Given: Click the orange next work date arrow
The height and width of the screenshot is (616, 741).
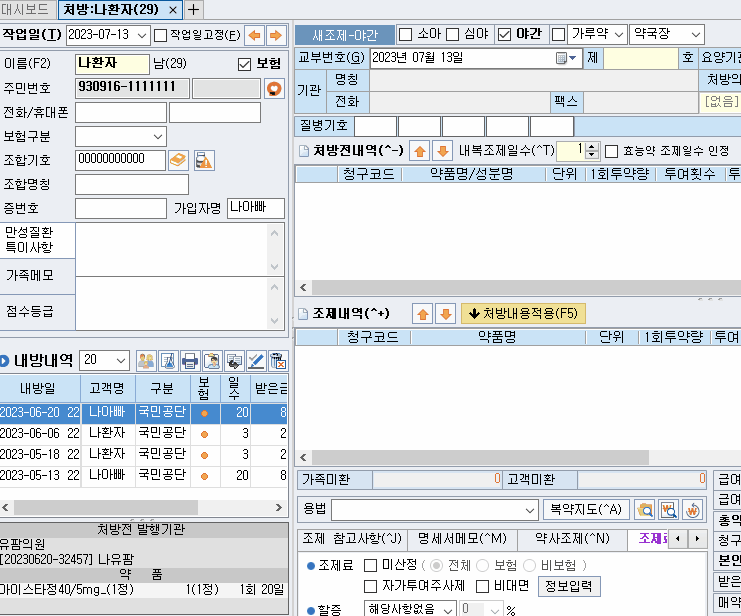Looking at the screenshot, I should pyautogui.click(x=275, y=36).
